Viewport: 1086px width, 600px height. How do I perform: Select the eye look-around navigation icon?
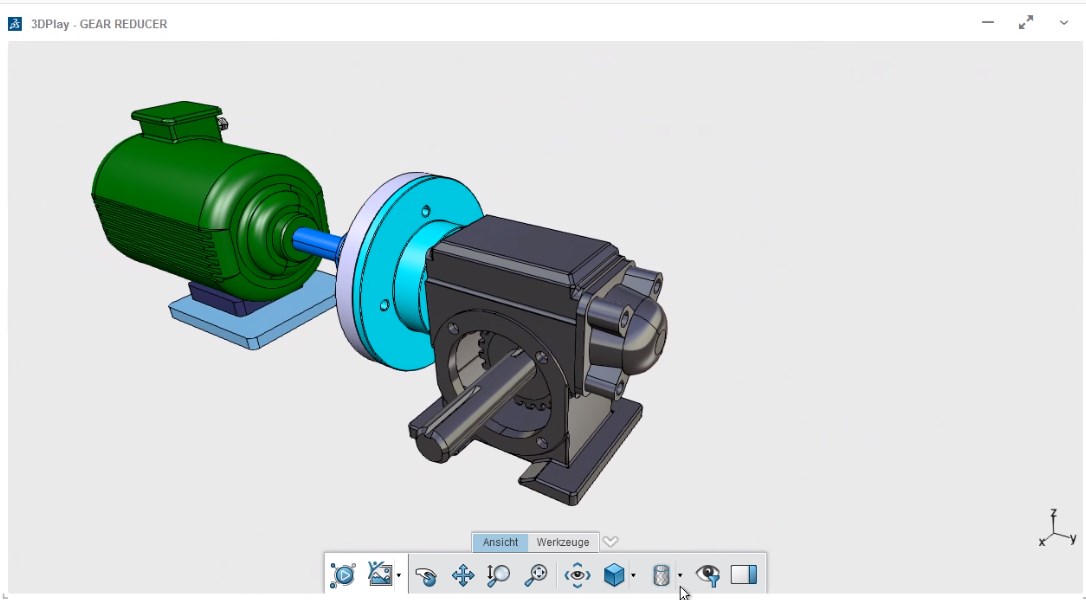point(577,574)
